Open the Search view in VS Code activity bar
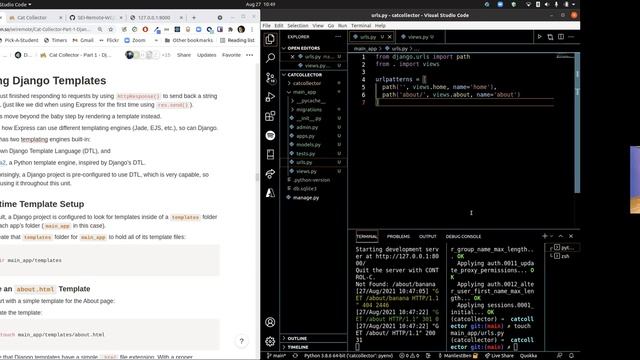Image resolution: width=640 pixels, height=360 pixels. (270, 58)
